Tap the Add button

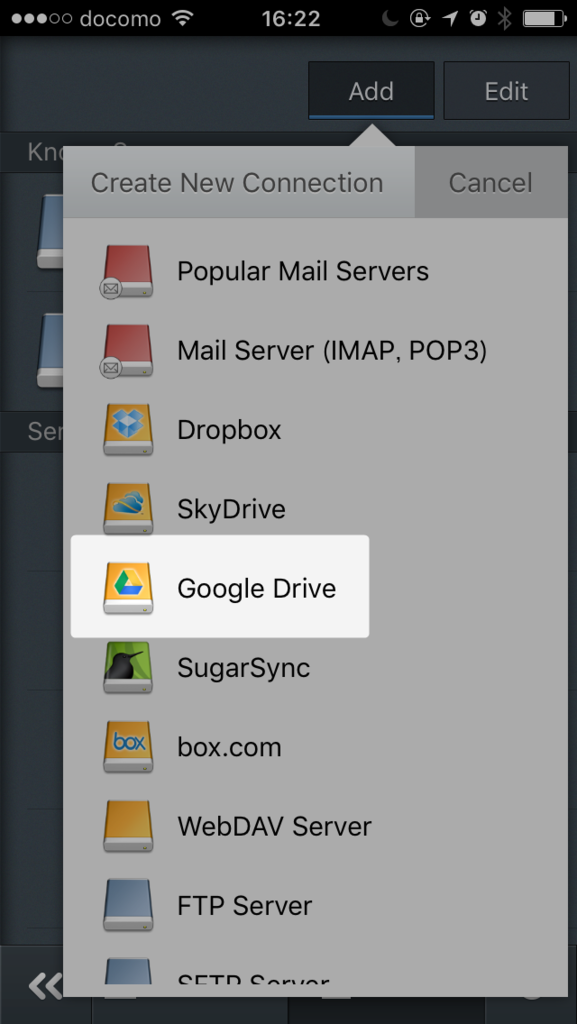(x=371, y=91)
